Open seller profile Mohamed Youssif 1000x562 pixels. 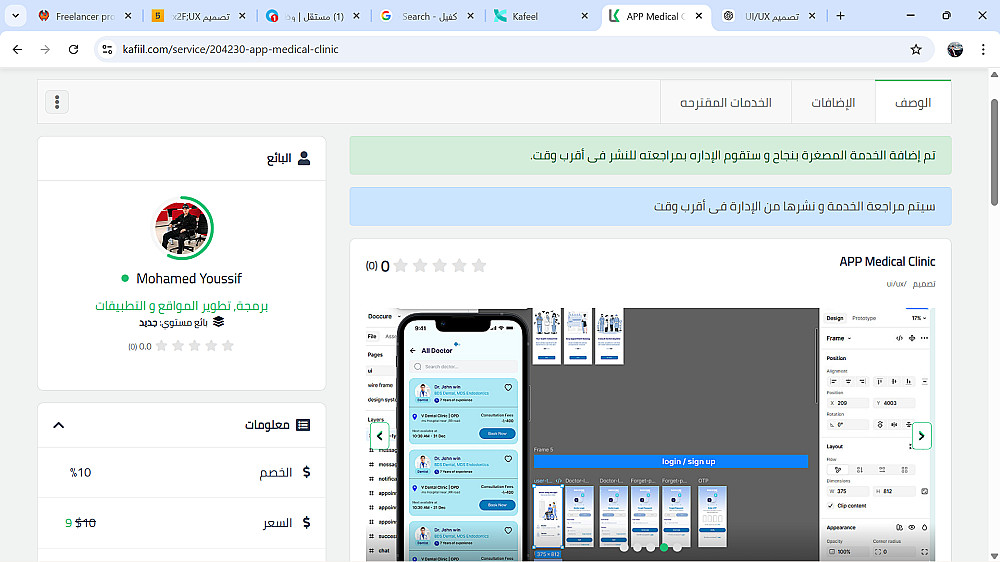tap(189, 278)
